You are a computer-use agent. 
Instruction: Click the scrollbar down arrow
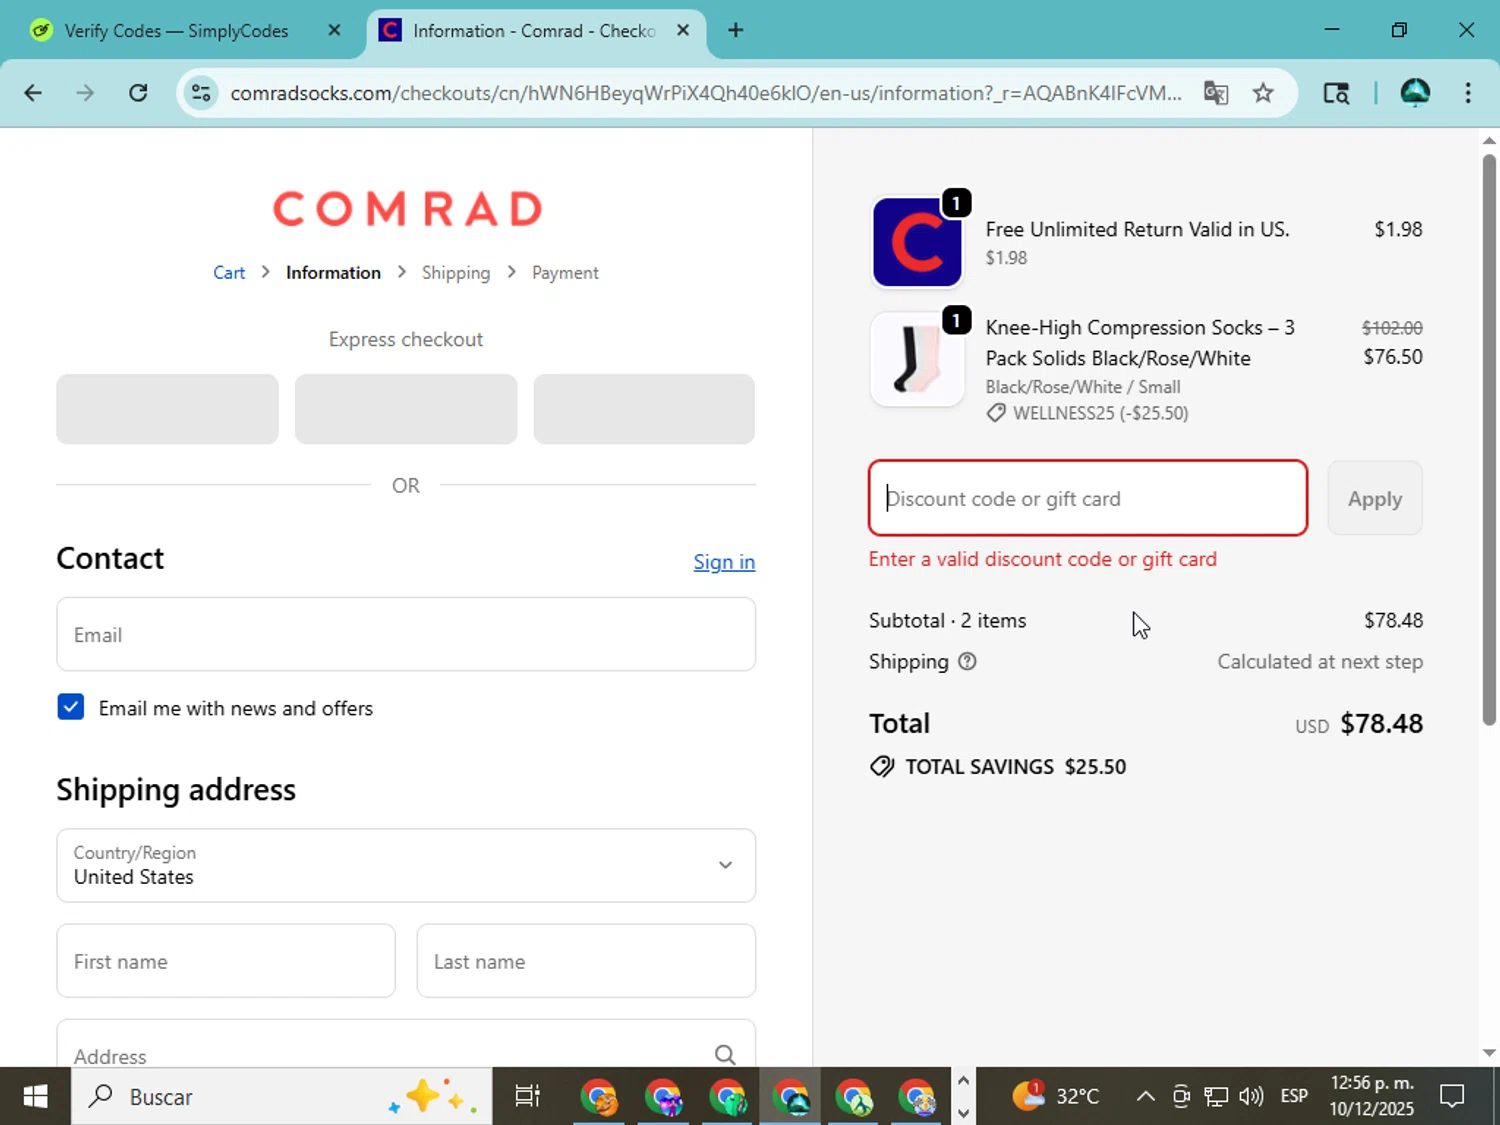coord(1489,1053)
